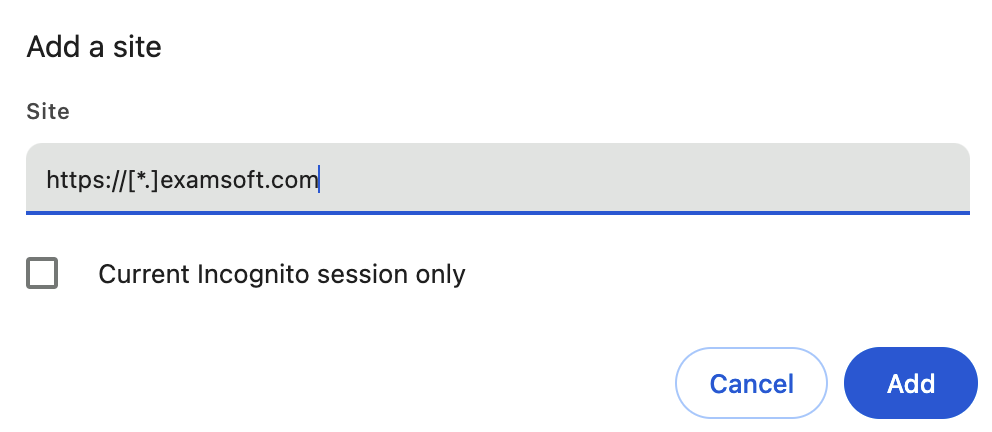Click the "Current Incognito session only" label

point(281,273)
